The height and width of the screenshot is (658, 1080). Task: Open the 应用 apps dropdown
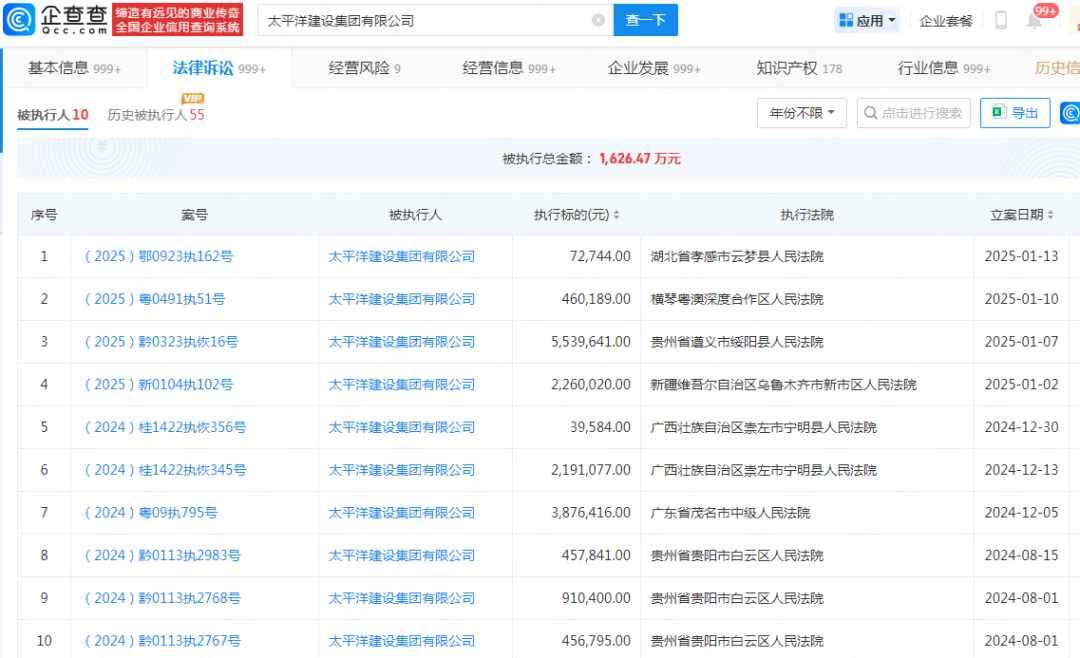[866, 20]
